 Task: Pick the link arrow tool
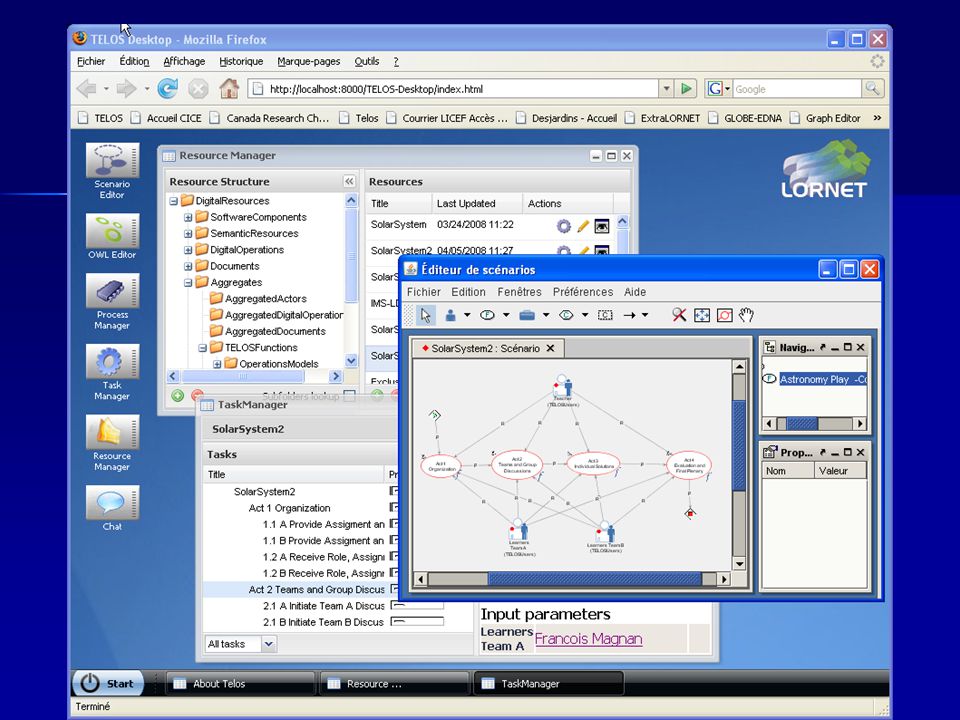coord(629,315)
